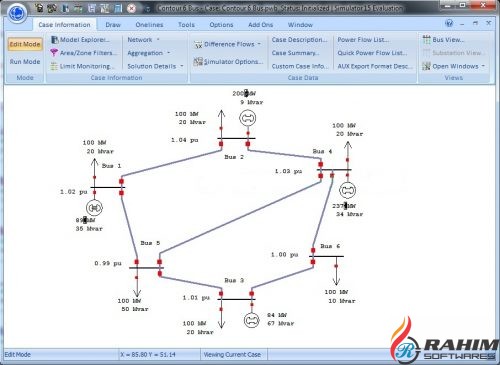
Task: Expand the Network dropdown
Action: point(144,40)
